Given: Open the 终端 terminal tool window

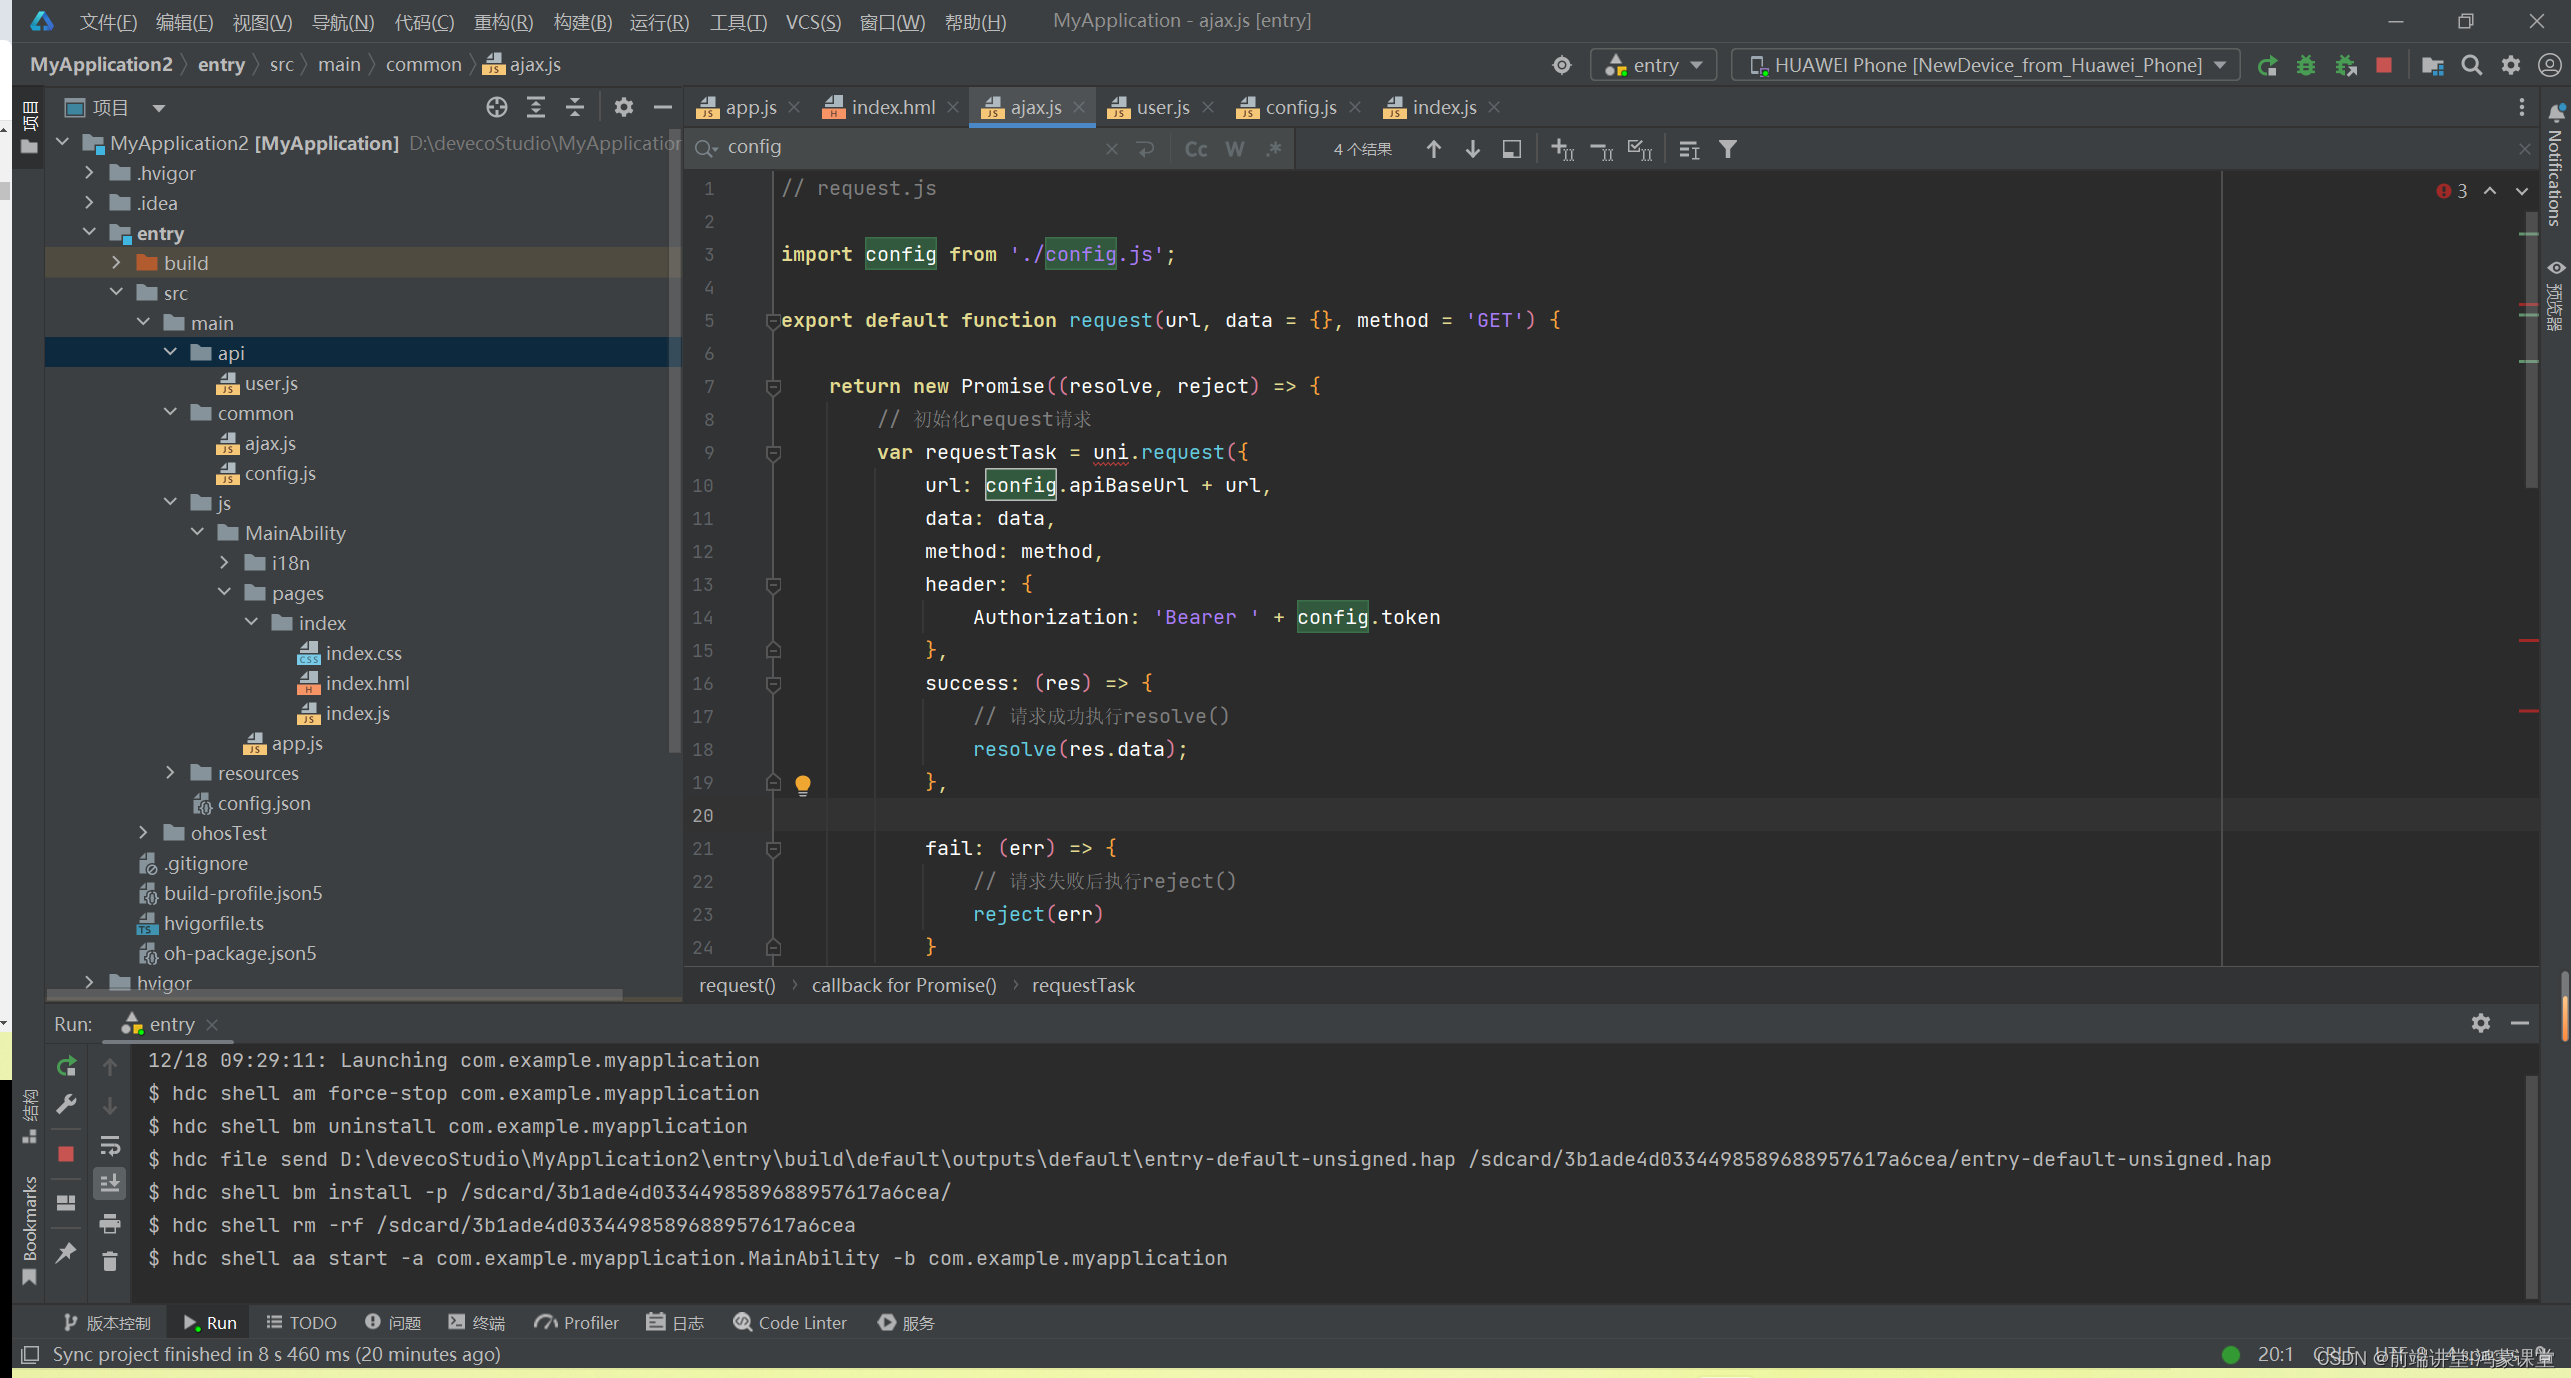Looking at the screenshot, I should (476, 1322).
